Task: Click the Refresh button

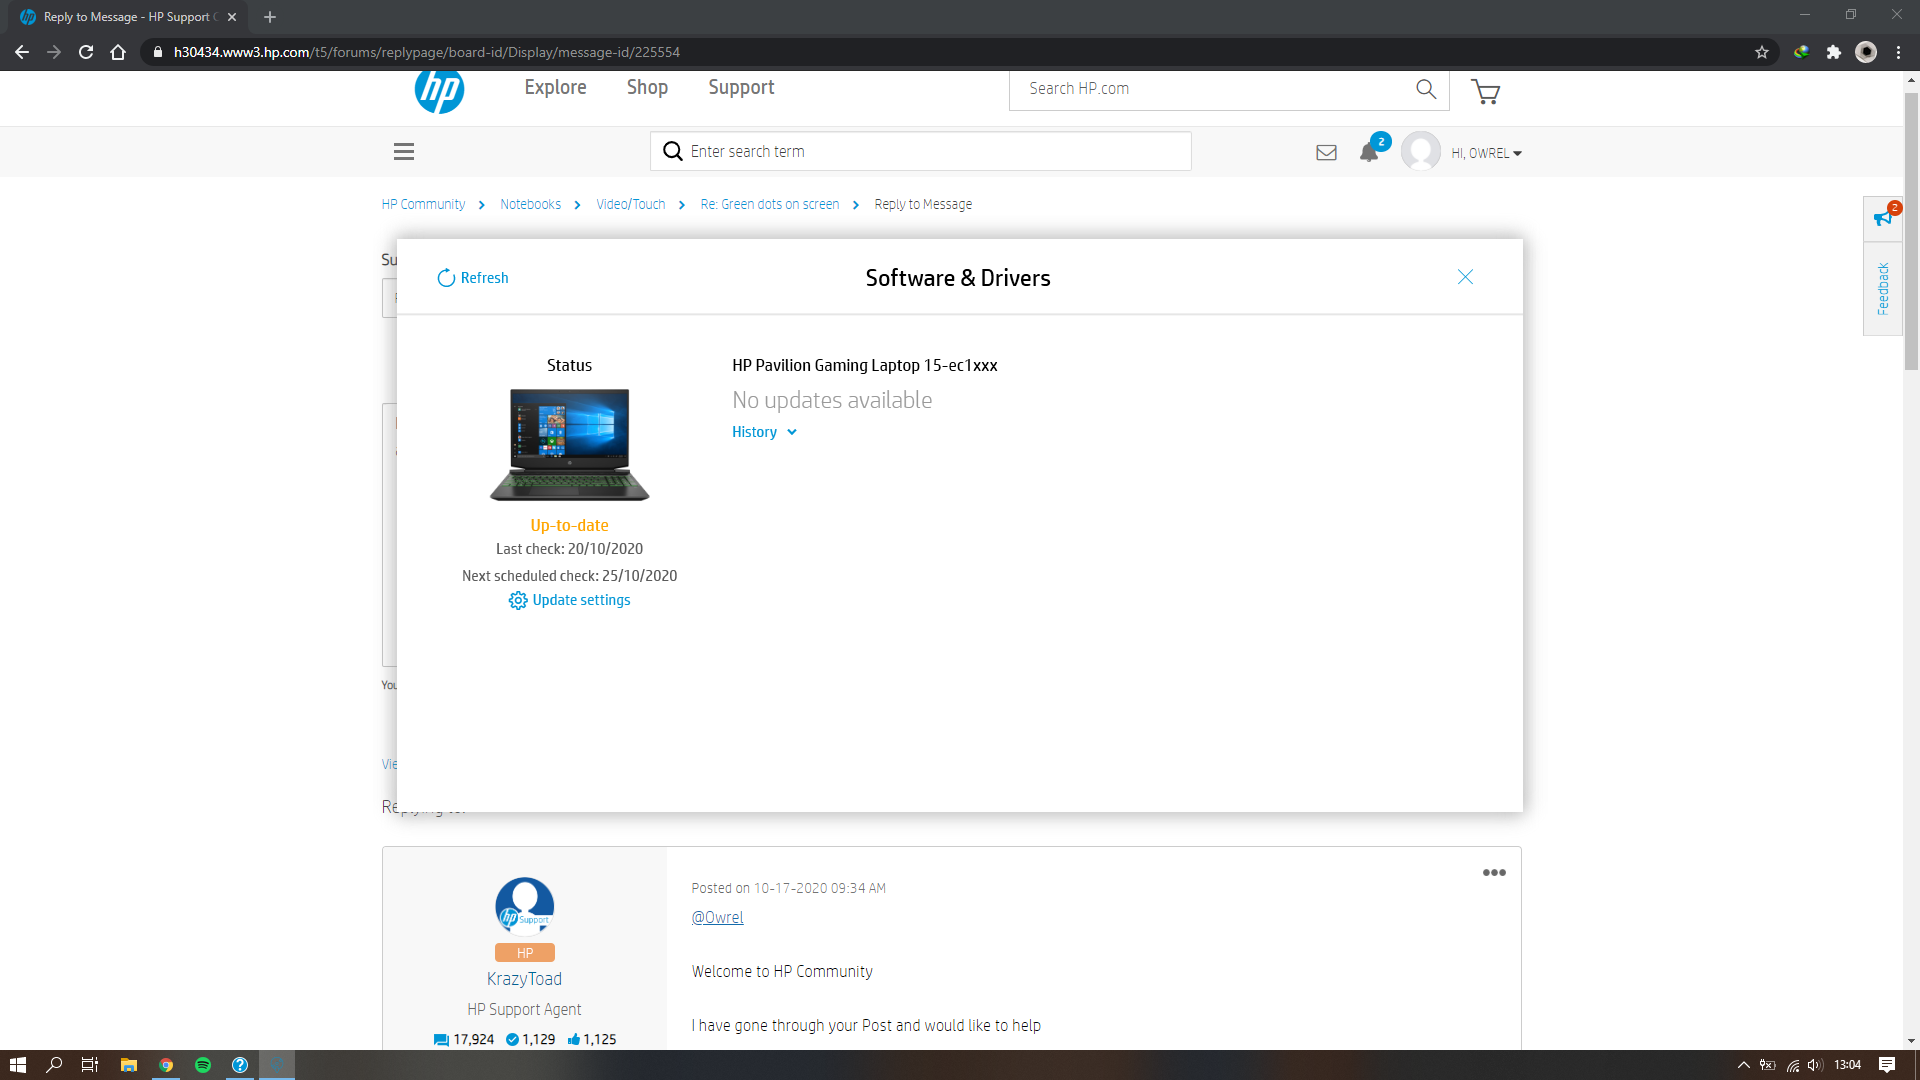Action: [473, 278]
